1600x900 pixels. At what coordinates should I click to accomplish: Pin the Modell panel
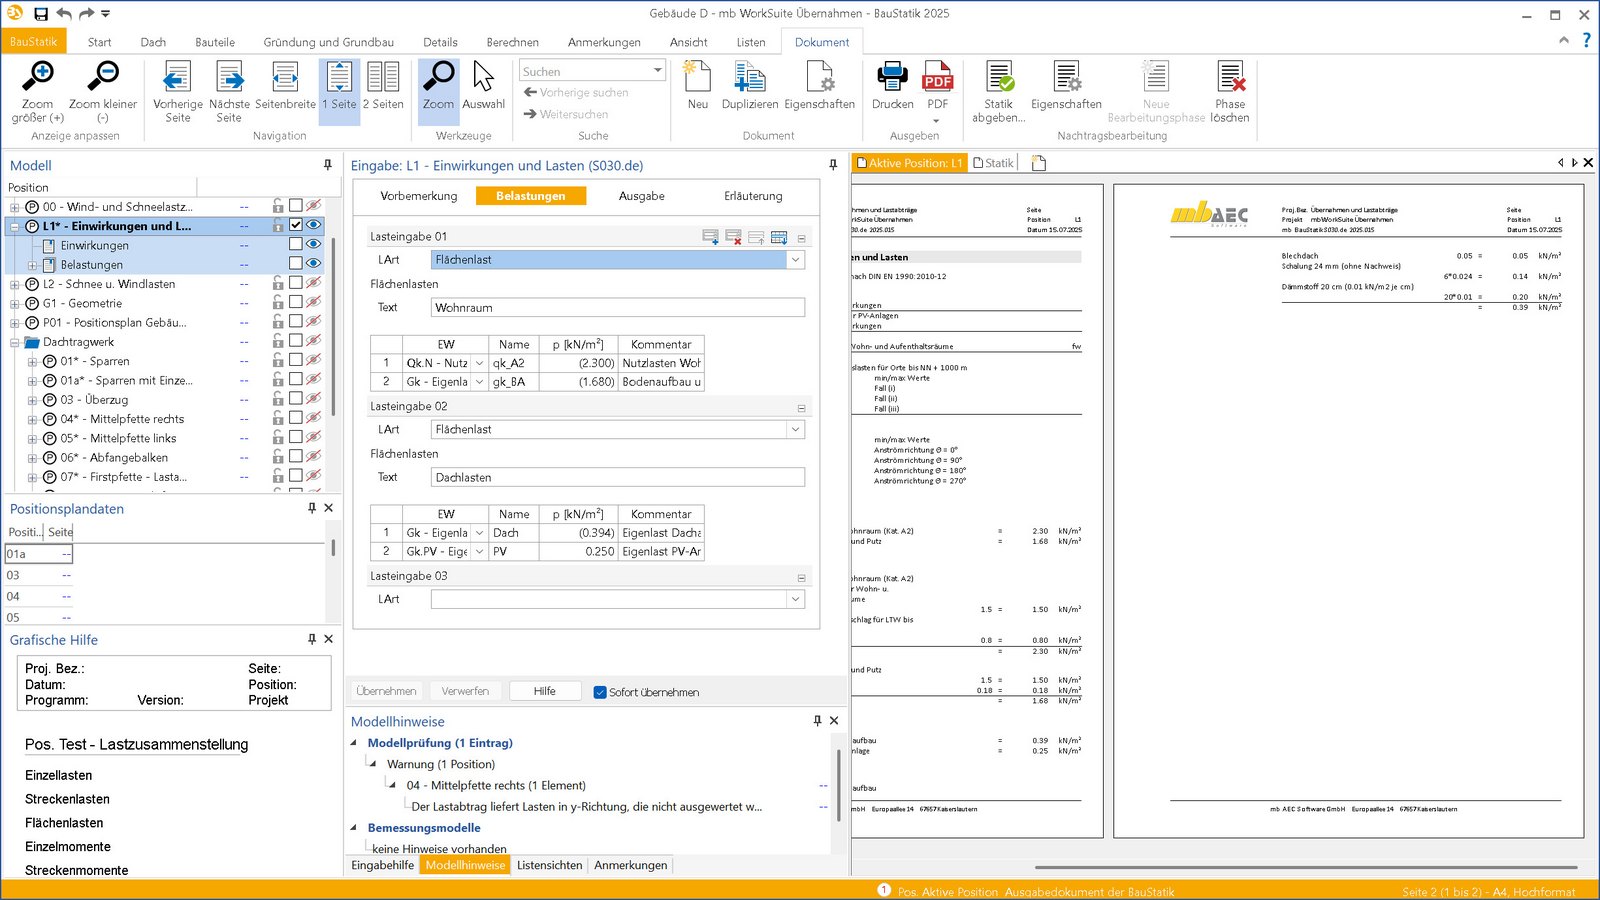pos(327,165)
